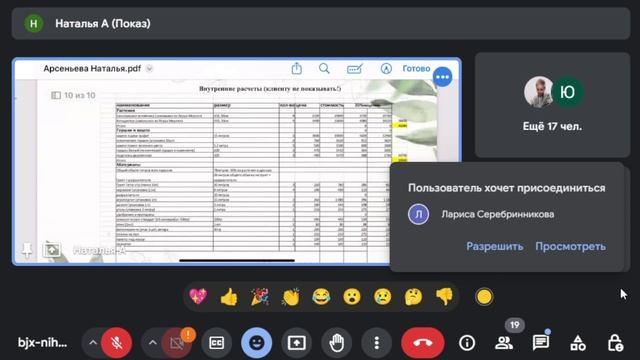Click the meeting code bjx-nih label
This screenshot has width=640, height=360.
pyautogui.click(x=42, y=343)
